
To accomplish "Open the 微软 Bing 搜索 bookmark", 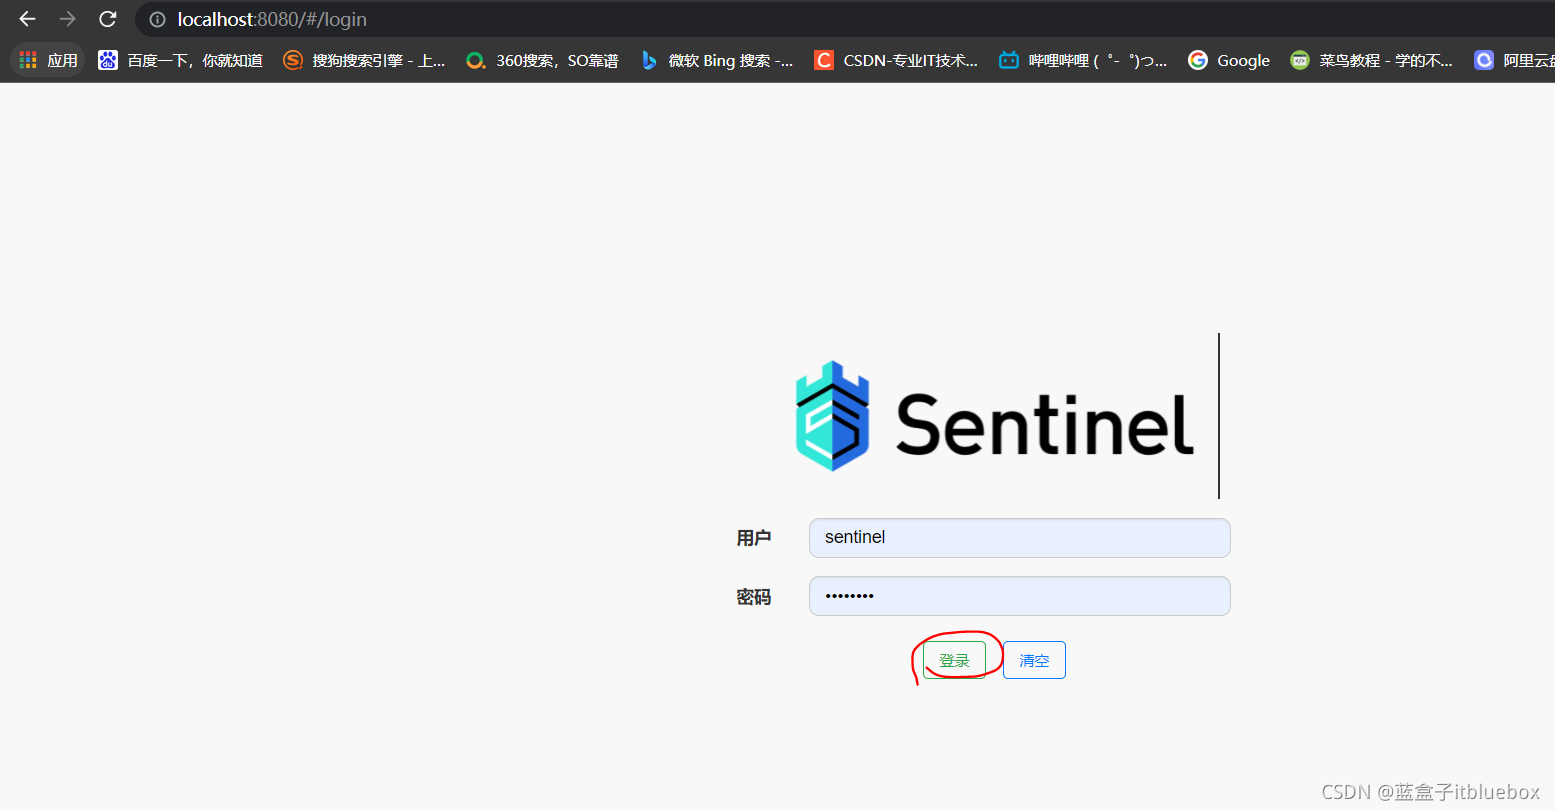I will click(717, 60).
